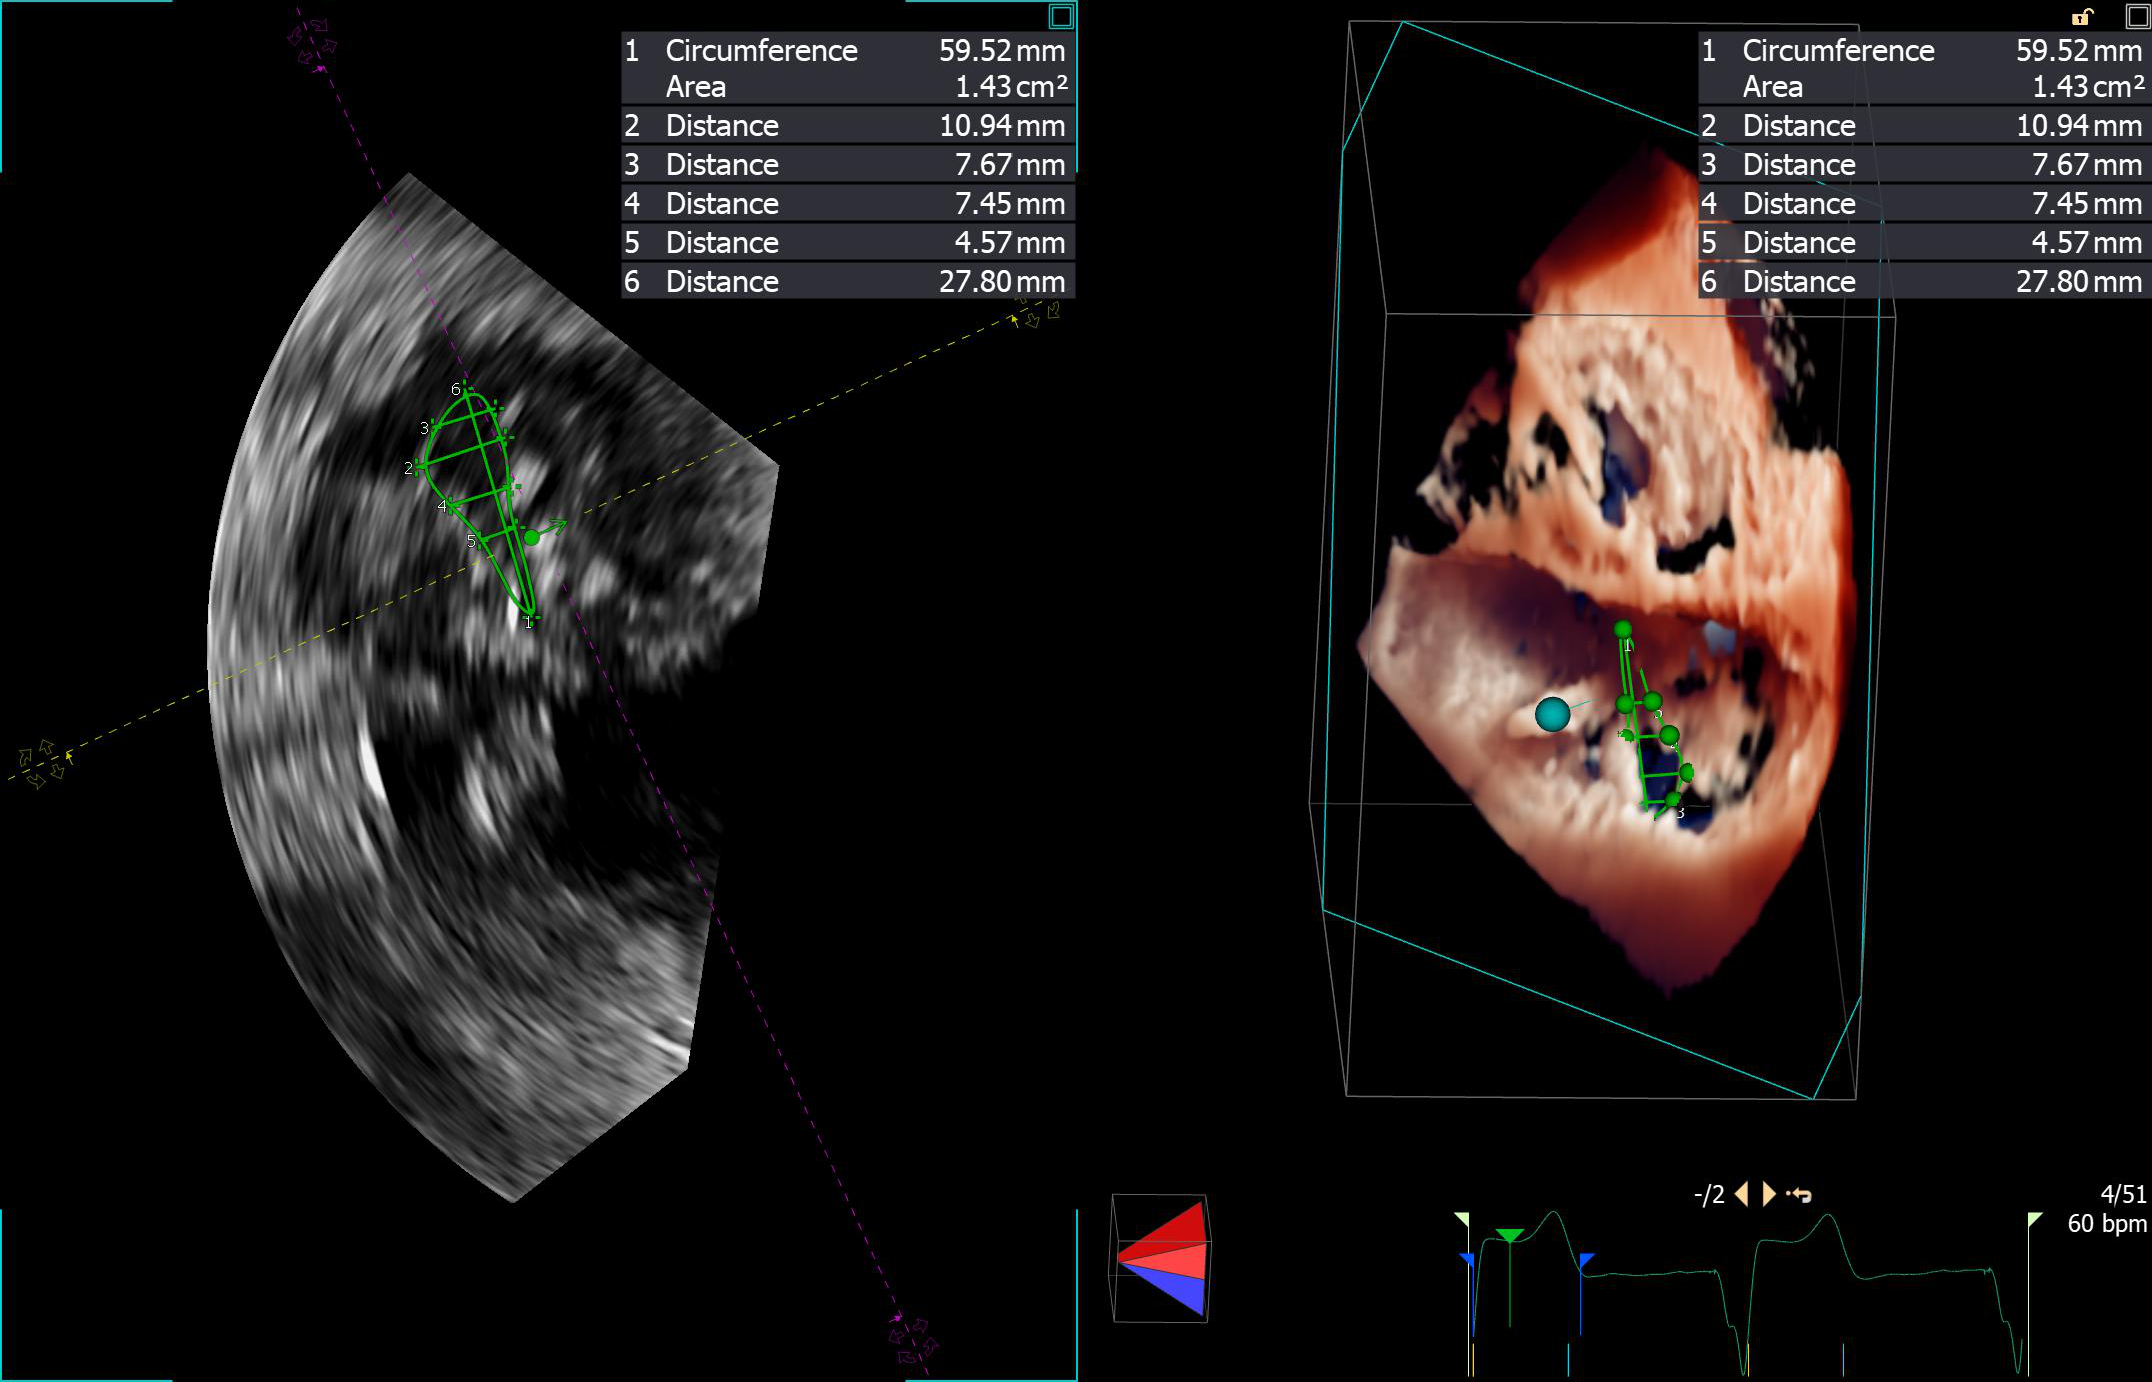Click the loop-return arrow icon near ECG

point(1799,1194)
